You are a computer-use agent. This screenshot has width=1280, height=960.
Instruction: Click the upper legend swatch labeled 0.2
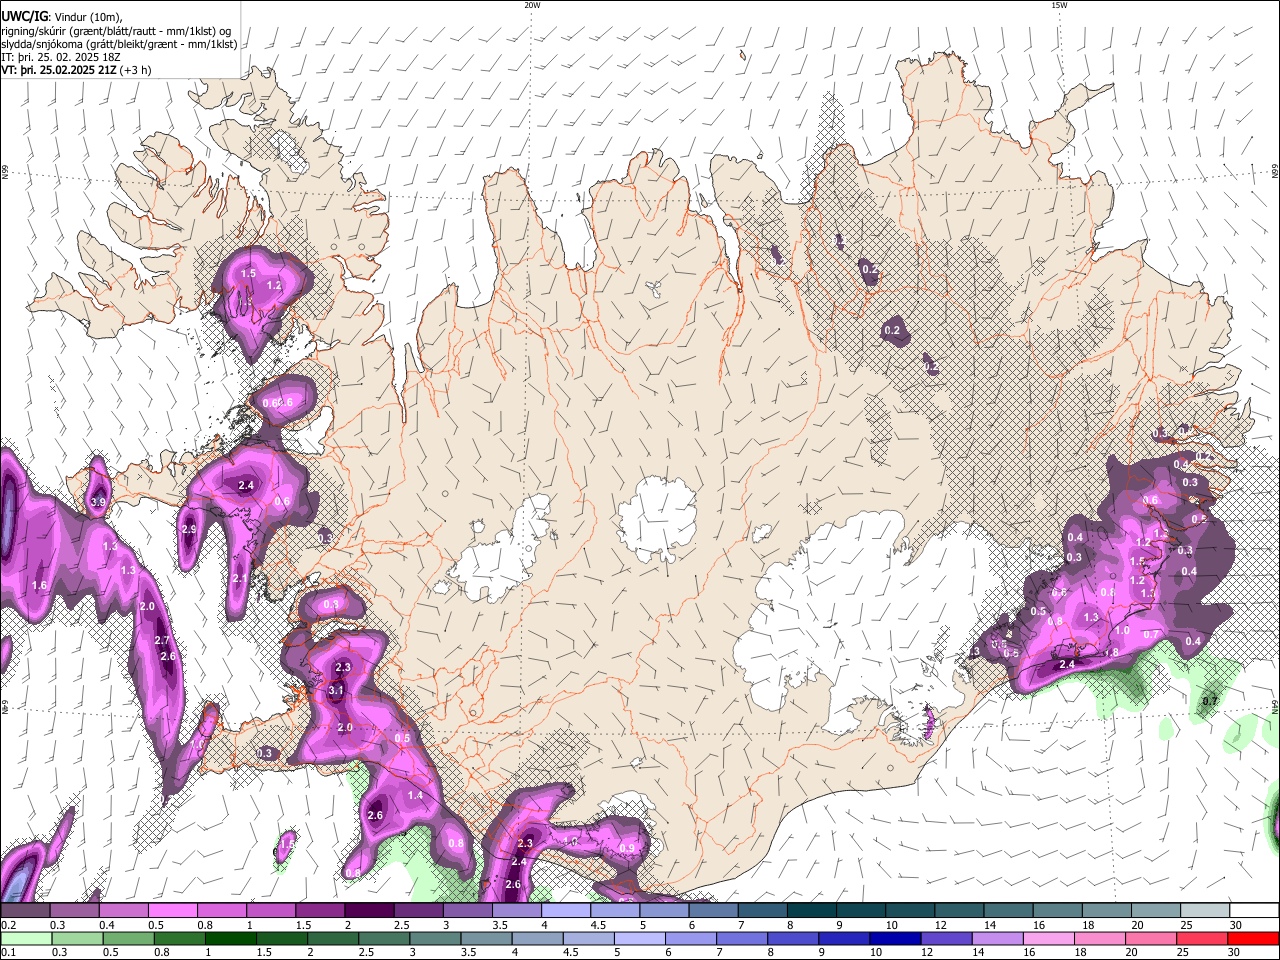[x=25, y=911]
